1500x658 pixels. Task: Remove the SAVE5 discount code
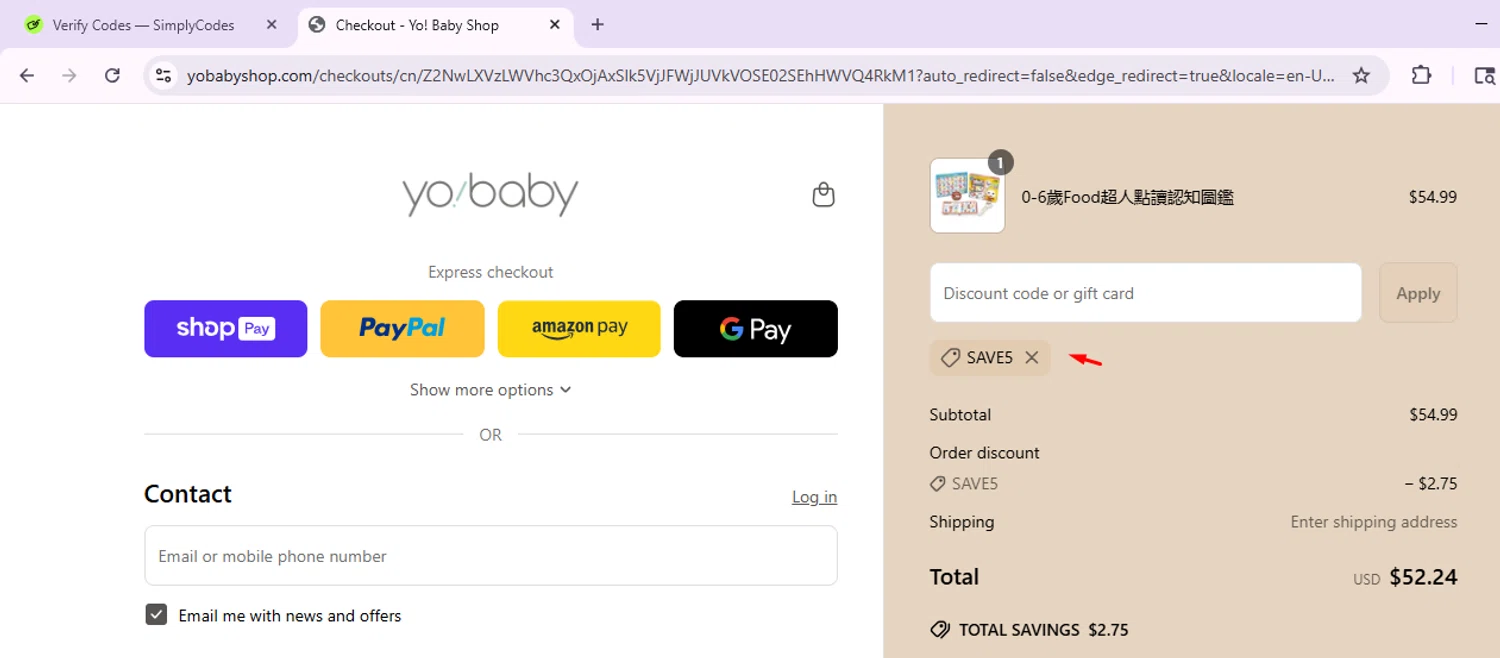point(1032,357)
